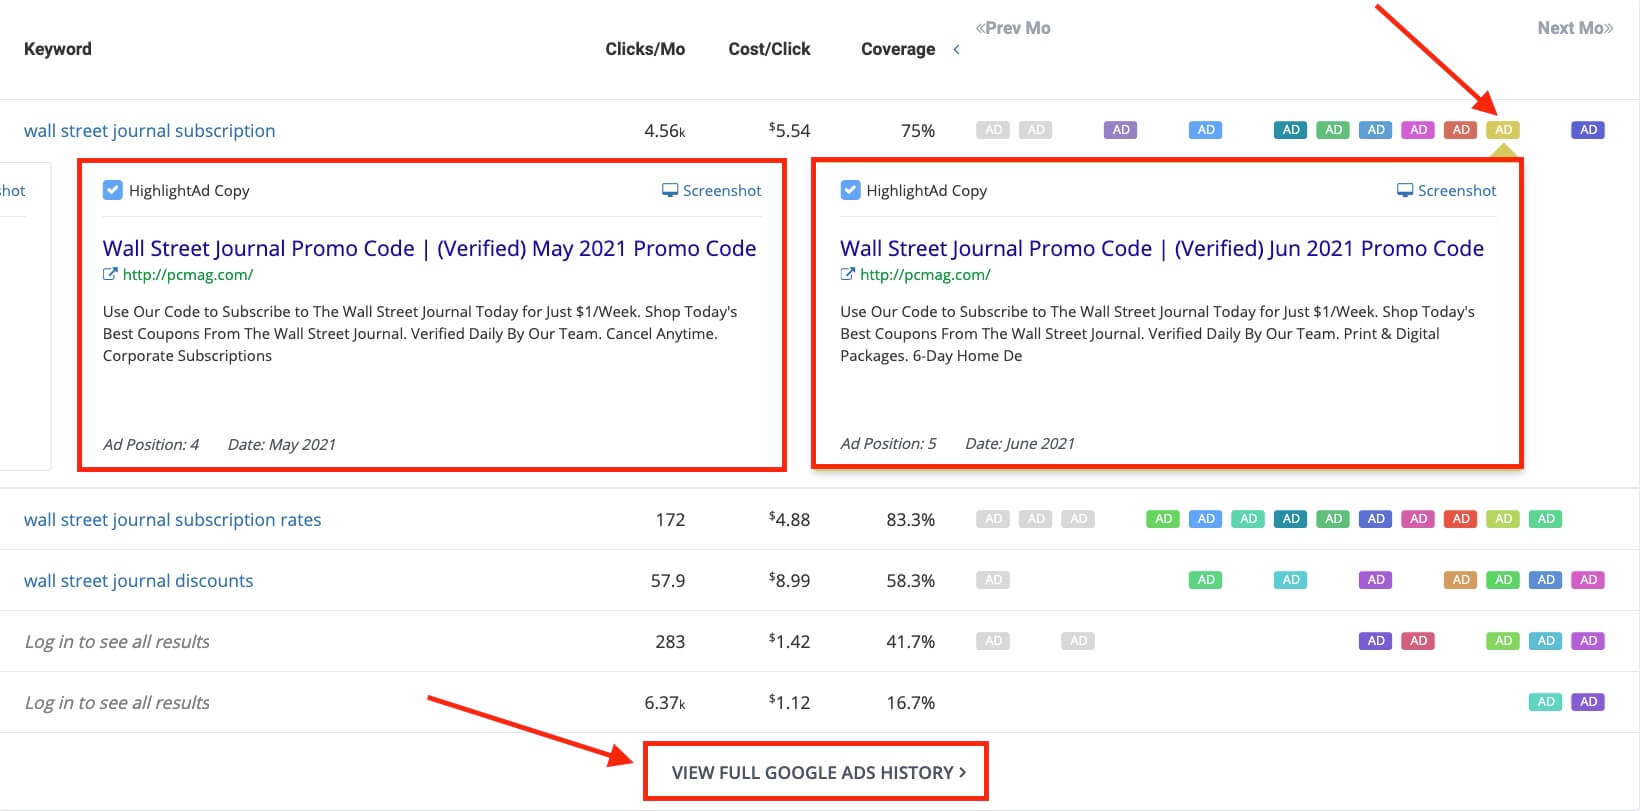Click the yellow AD badge in first keyword row
The image size is (1640, 811).
pos(1503,130)
